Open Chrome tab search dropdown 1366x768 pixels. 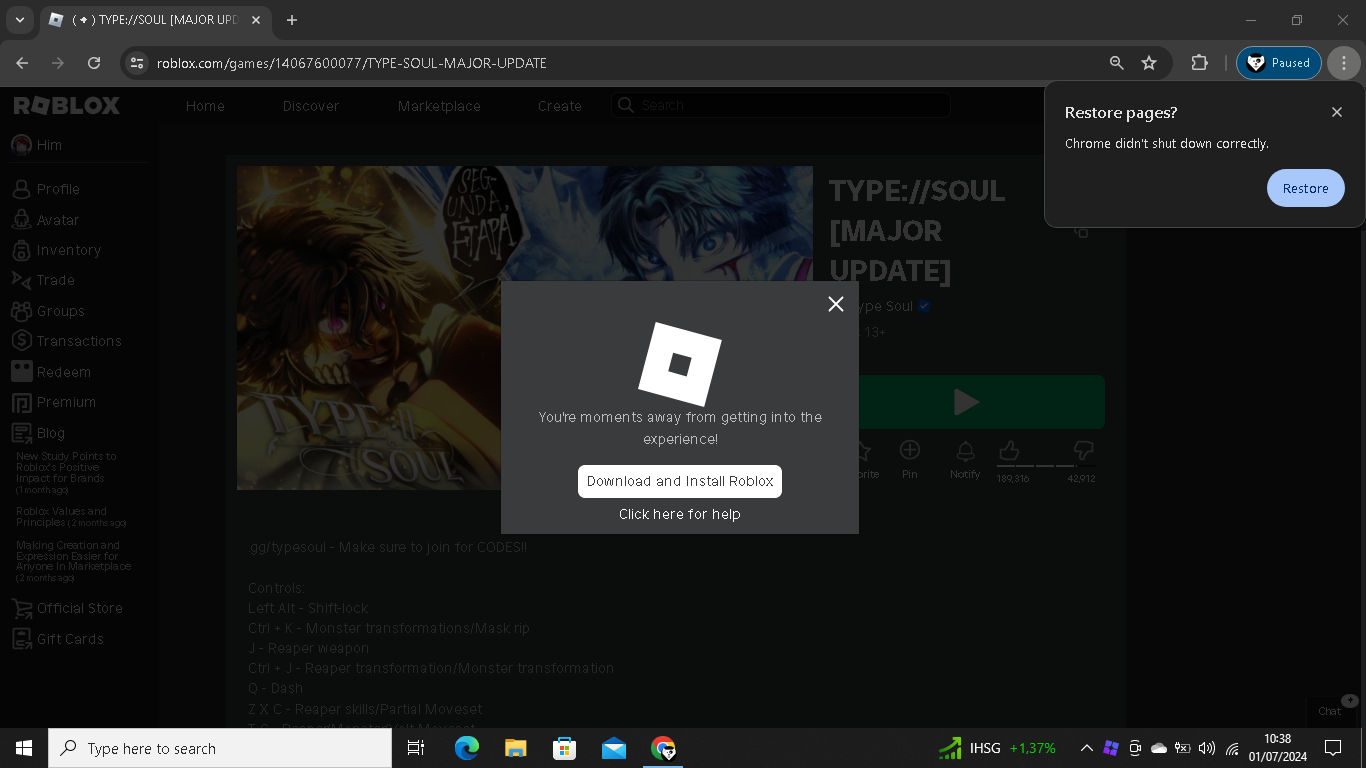coord(20,20)
